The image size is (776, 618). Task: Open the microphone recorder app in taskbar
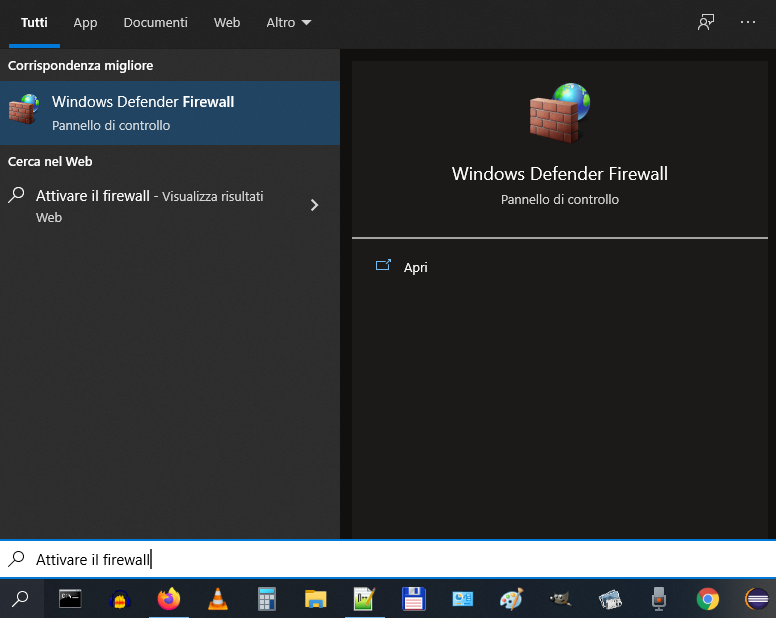(659, 599)
